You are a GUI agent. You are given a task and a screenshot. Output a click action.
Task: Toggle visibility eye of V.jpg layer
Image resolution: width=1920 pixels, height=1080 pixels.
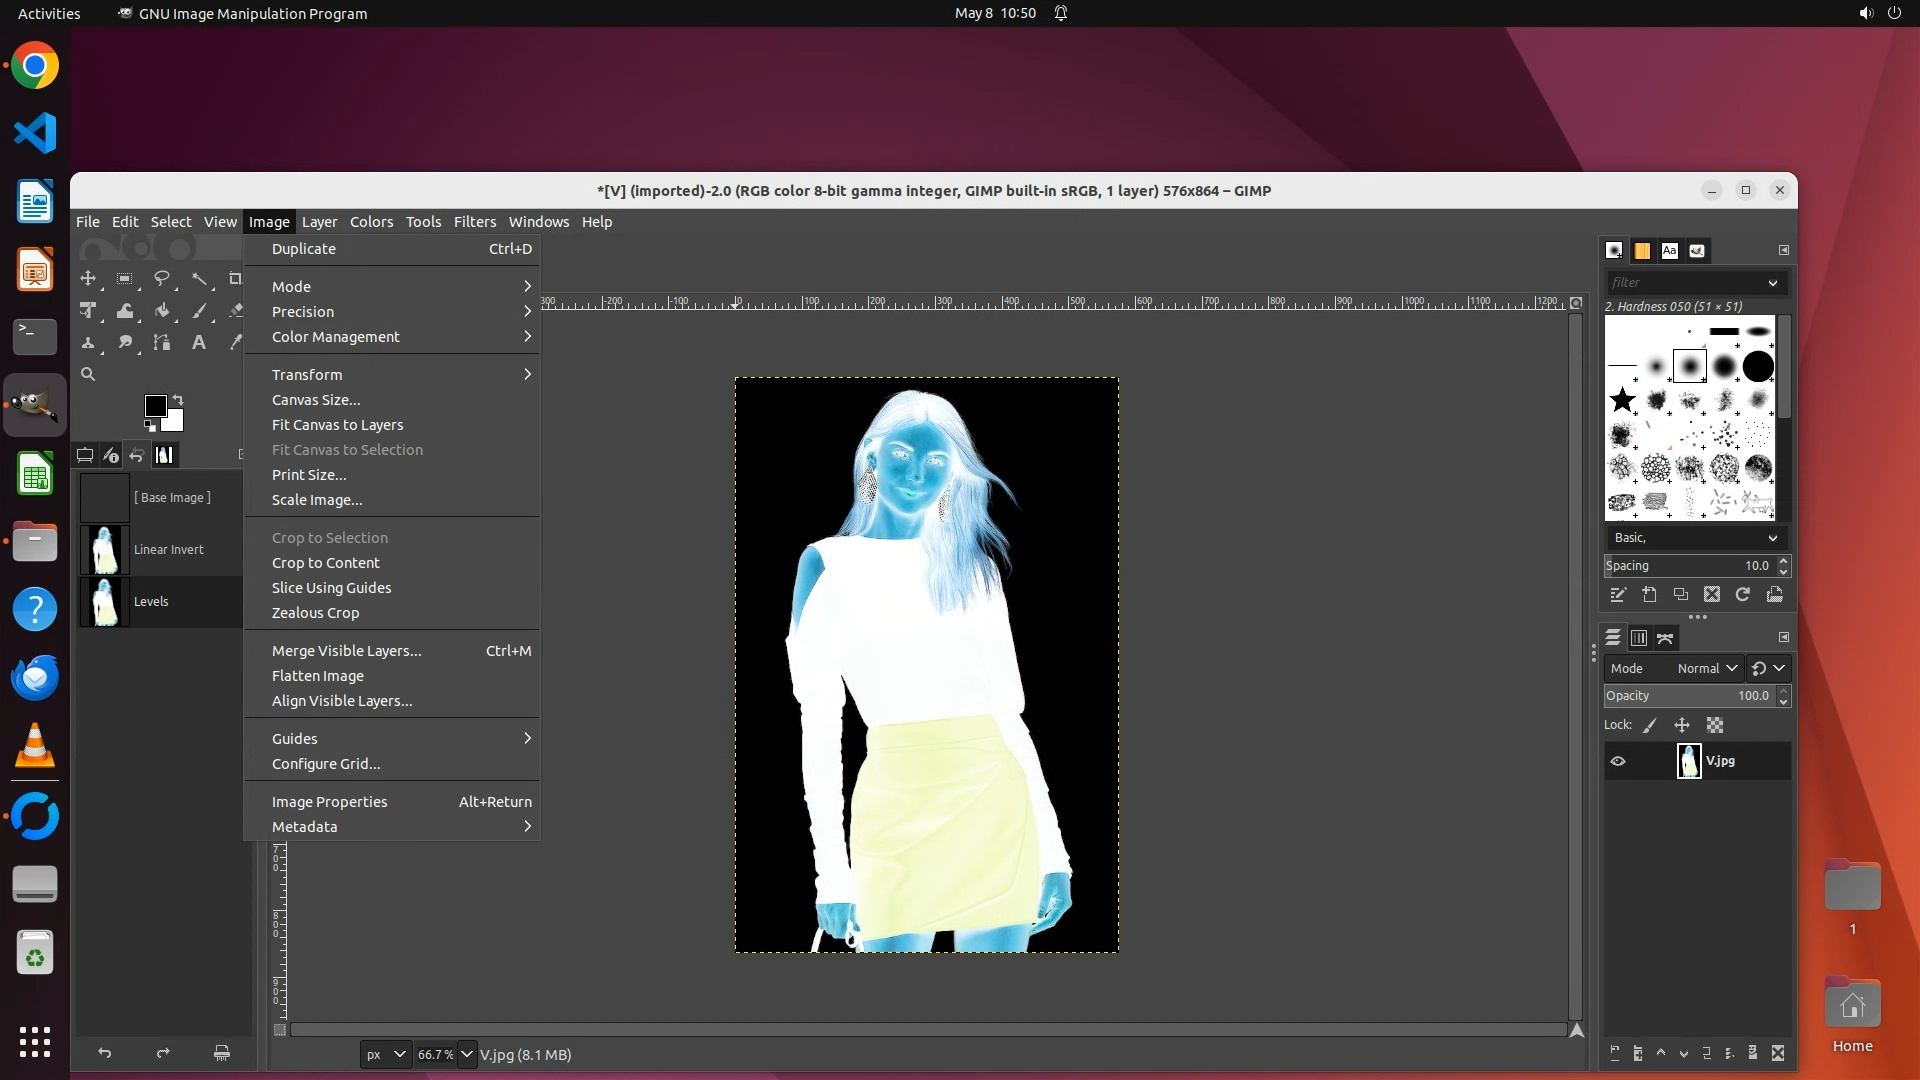click(x=1618, y=761)
